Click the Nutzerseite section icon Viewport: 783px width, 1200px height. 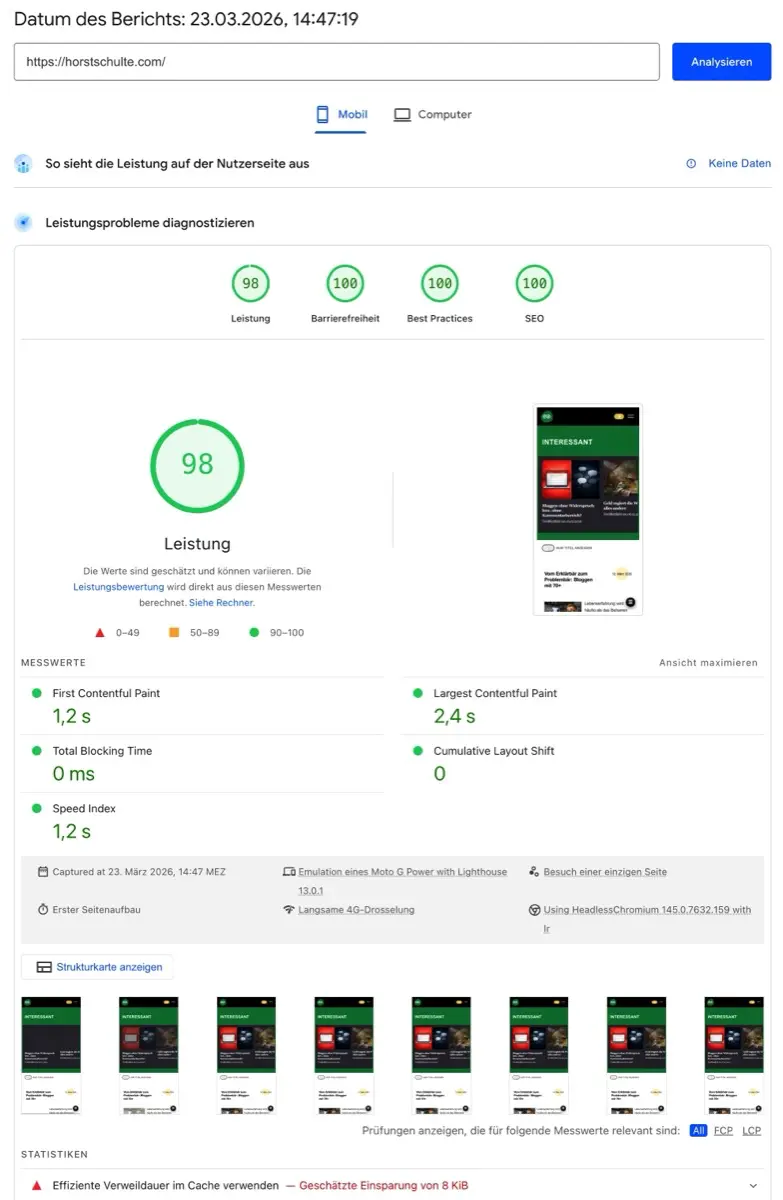click(24, 164)
